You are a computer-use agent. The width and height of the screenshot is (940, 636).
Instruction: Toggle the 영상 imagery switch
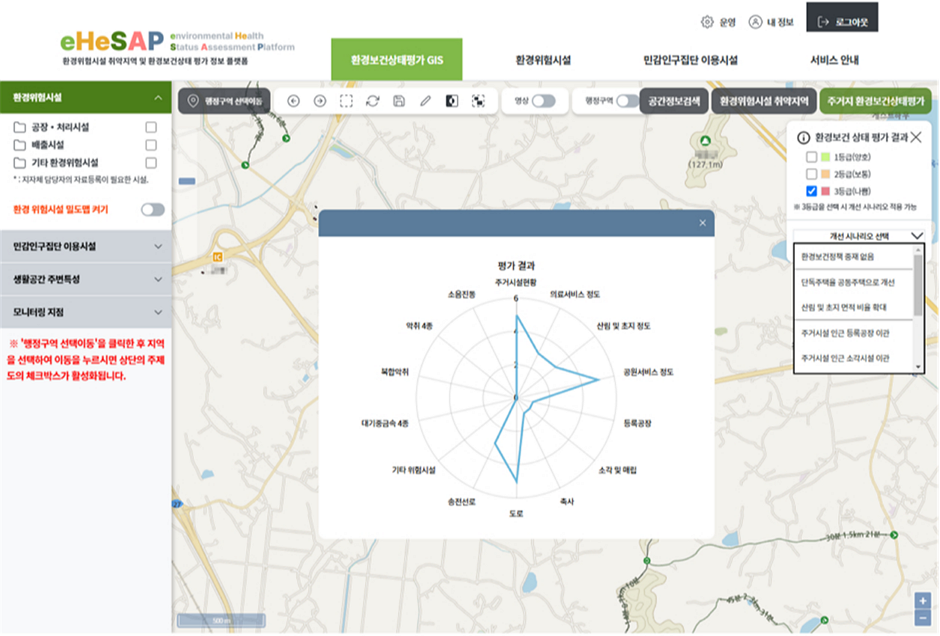544,101
